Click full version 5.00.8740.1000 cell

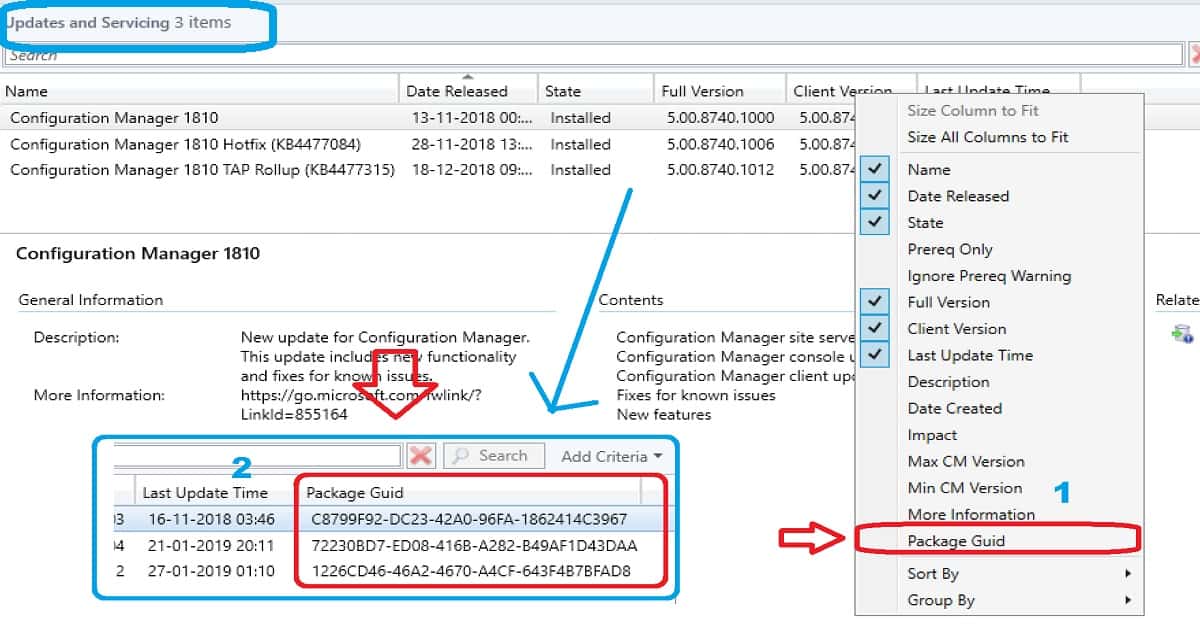720,118
